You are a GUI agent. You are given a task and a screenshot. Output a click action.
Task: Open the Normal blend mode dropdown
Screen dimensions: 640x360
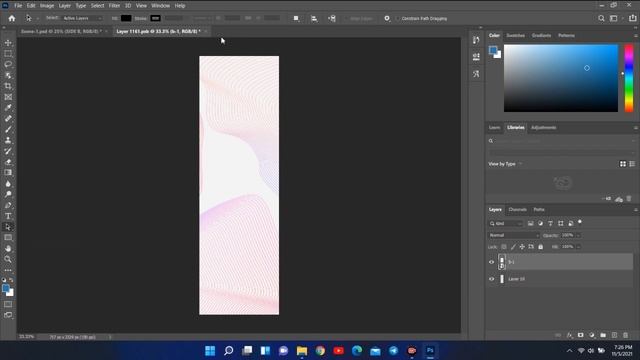(514, 235)
